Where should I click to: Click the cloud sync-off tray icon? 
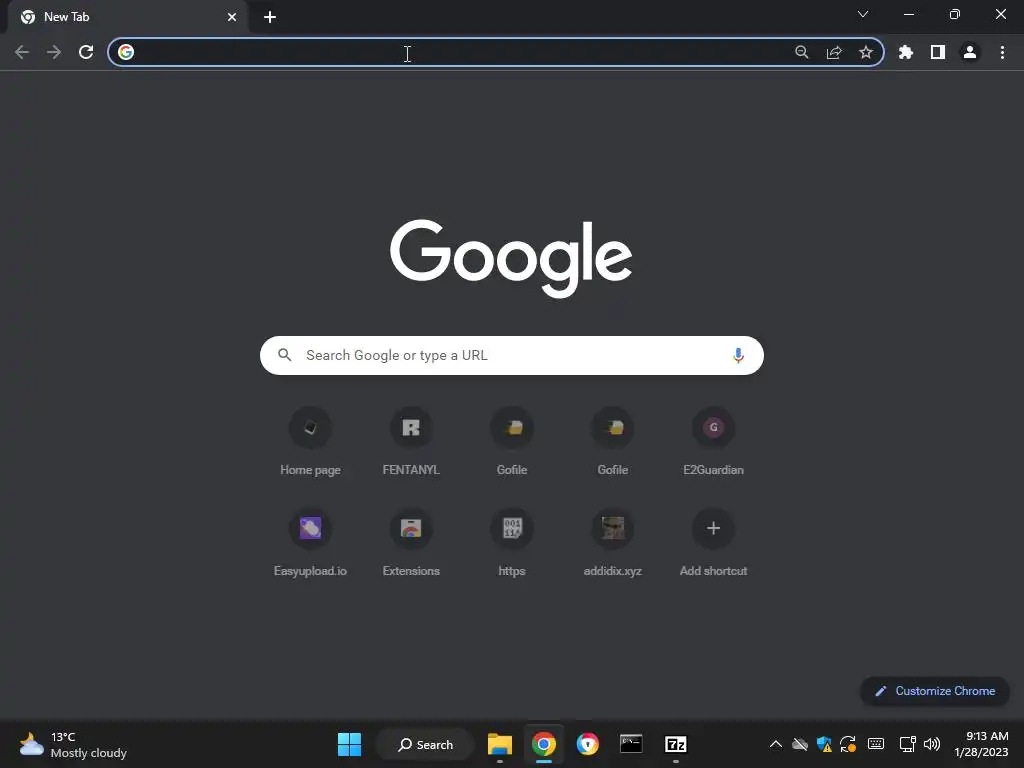tap(800, 744)
